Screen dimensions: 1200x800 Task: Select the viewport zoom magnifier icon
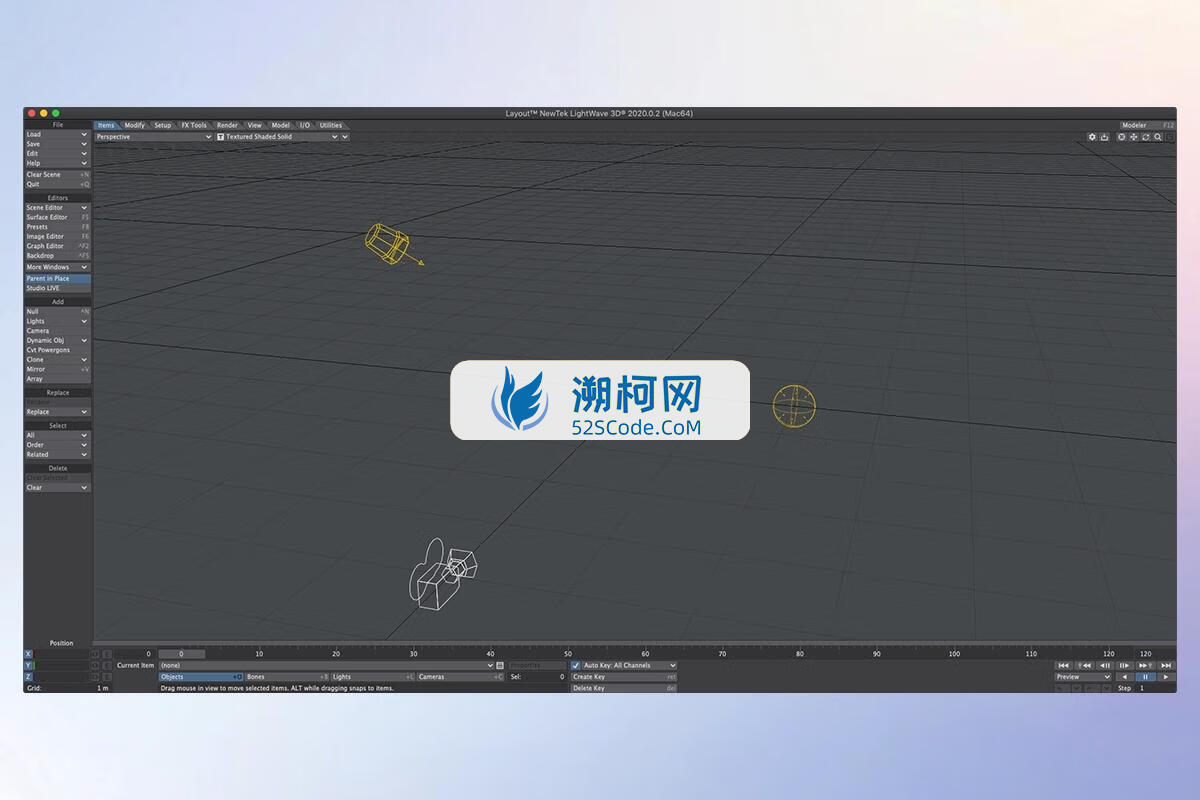1158,137
